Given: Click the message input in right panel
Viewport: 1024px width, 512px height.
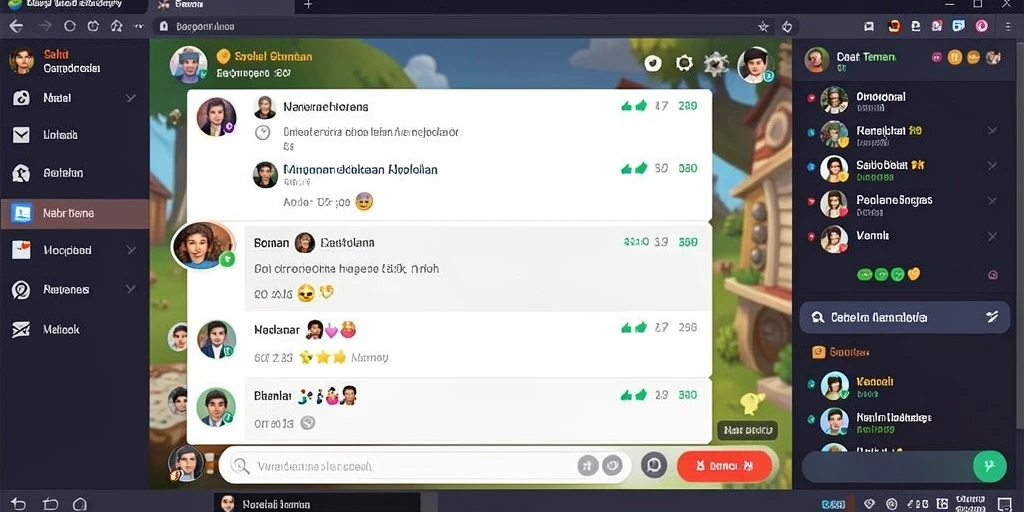Looking at the screenshot, I should point(887,466).
